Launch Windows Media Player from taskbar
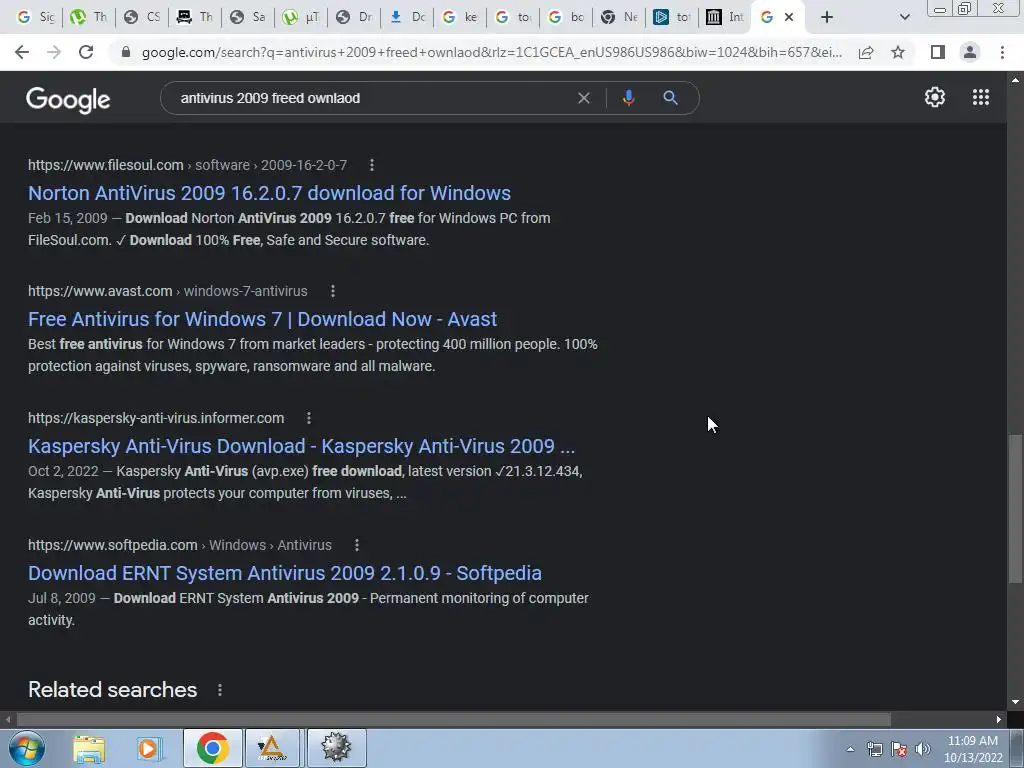Screen dimensions: 1024x768 pos(148,748)
